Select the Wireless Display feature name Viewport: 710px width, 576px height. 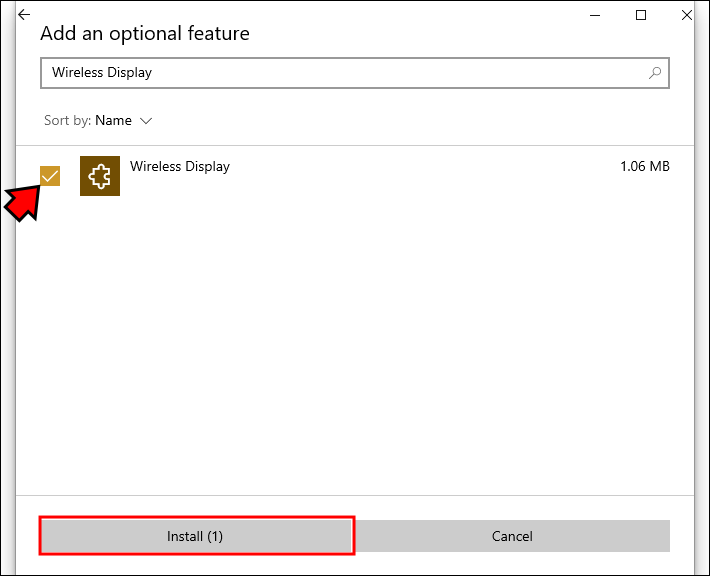click(180, 167)
